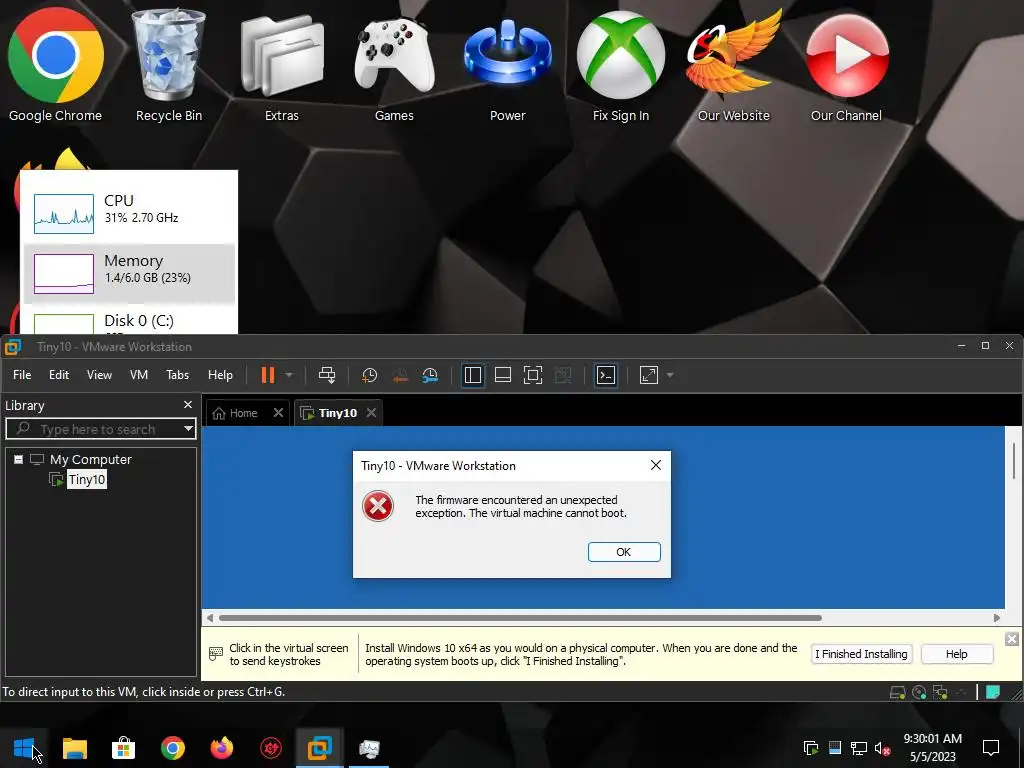Collapse the My Computer tree node

tap(19, 459)
